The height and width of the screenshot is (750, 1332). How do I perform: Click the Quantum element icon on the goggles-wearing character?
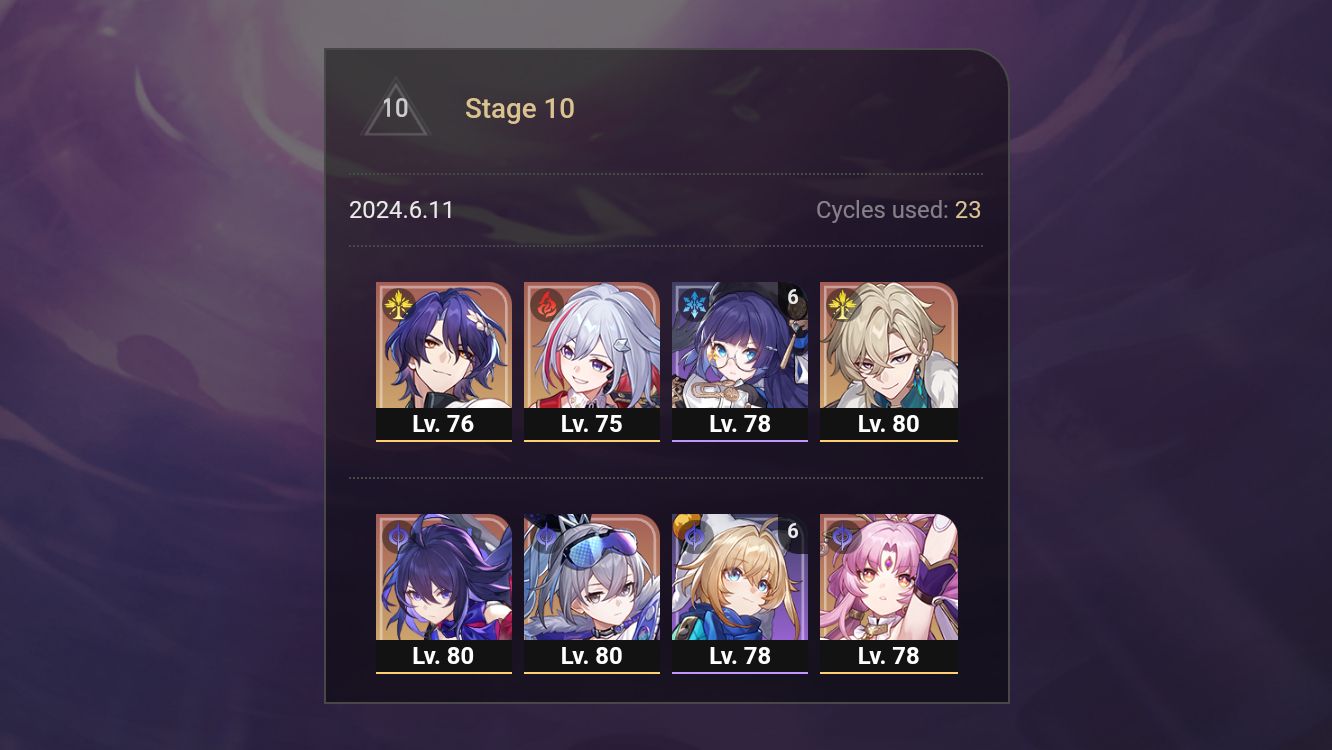(x=547, y=536)
